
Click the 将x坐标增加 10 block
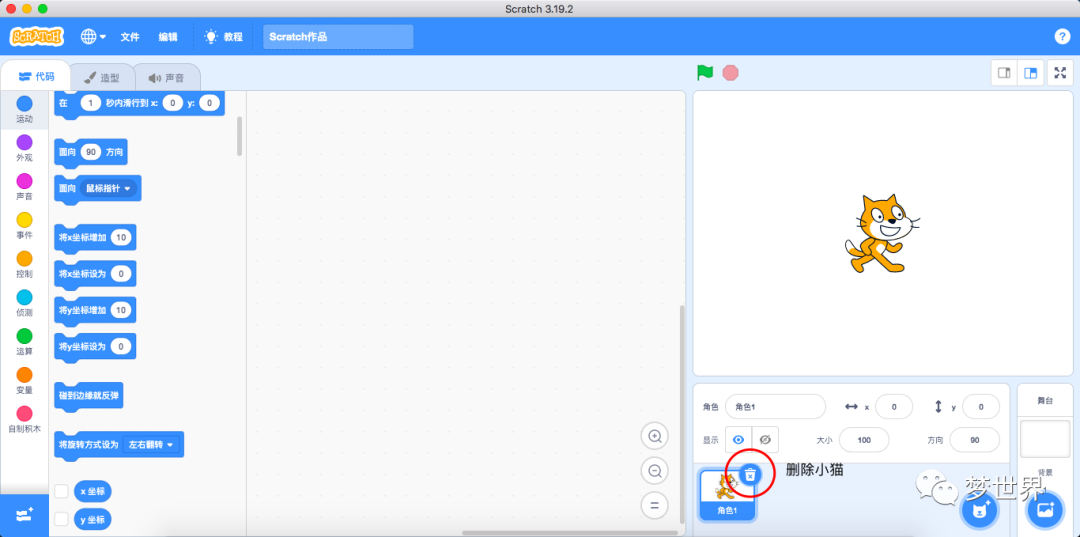point(95,238)
